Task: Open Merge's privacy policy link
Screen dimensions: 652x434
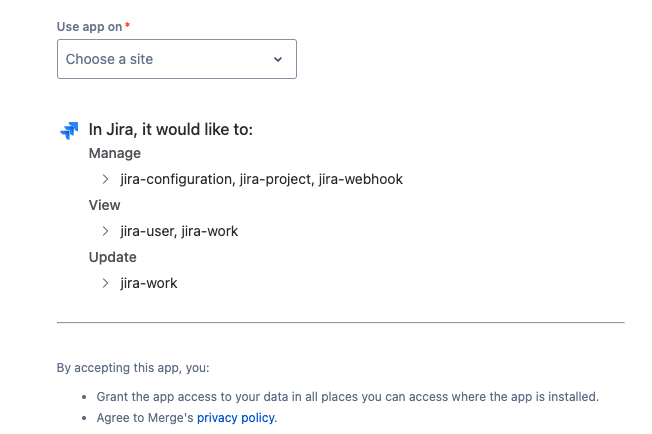Action: [236, 417]
